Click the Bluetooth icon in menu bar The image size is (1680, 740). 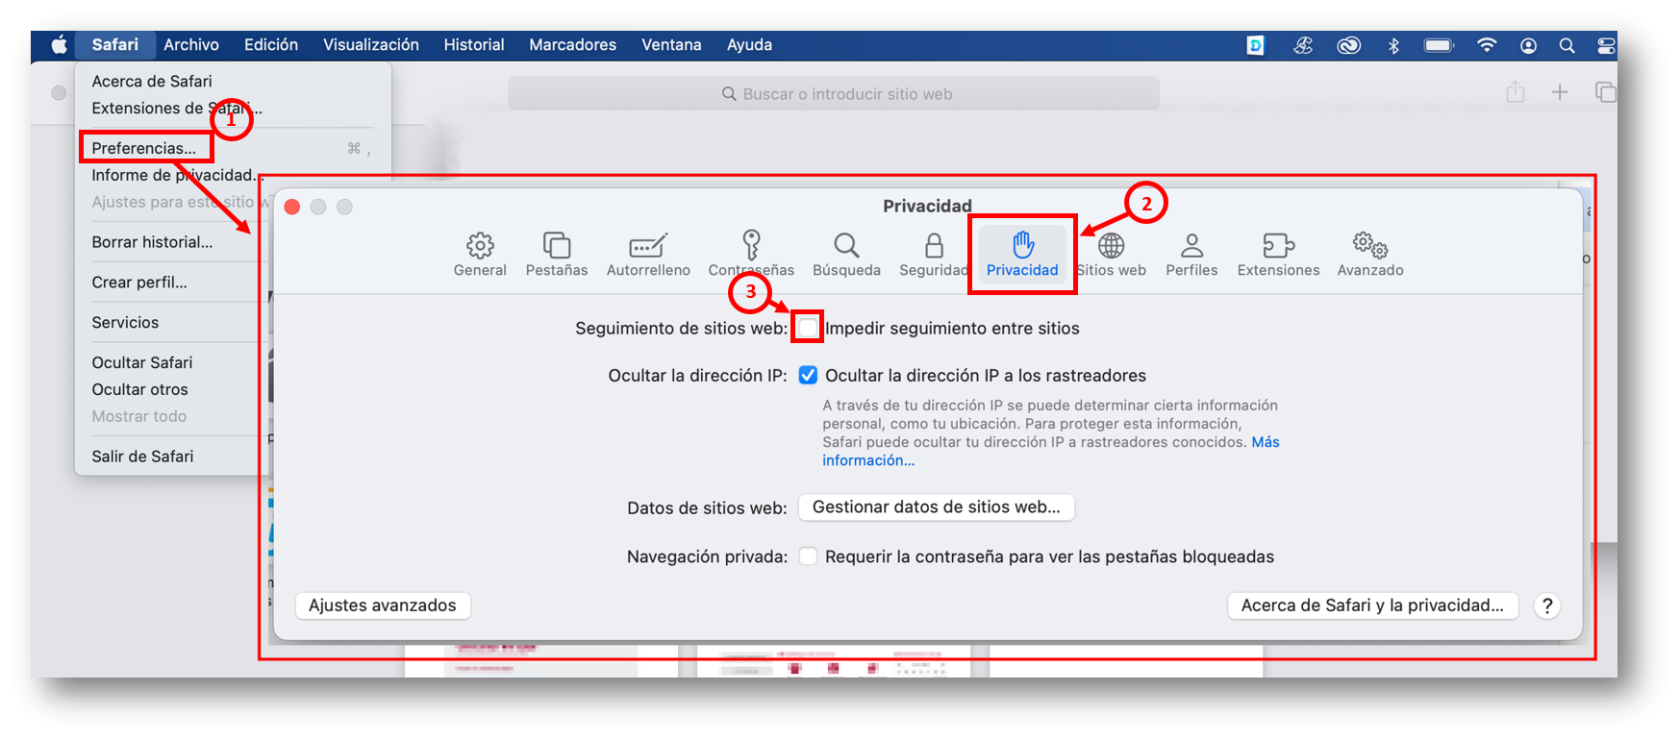point(1393,45)
